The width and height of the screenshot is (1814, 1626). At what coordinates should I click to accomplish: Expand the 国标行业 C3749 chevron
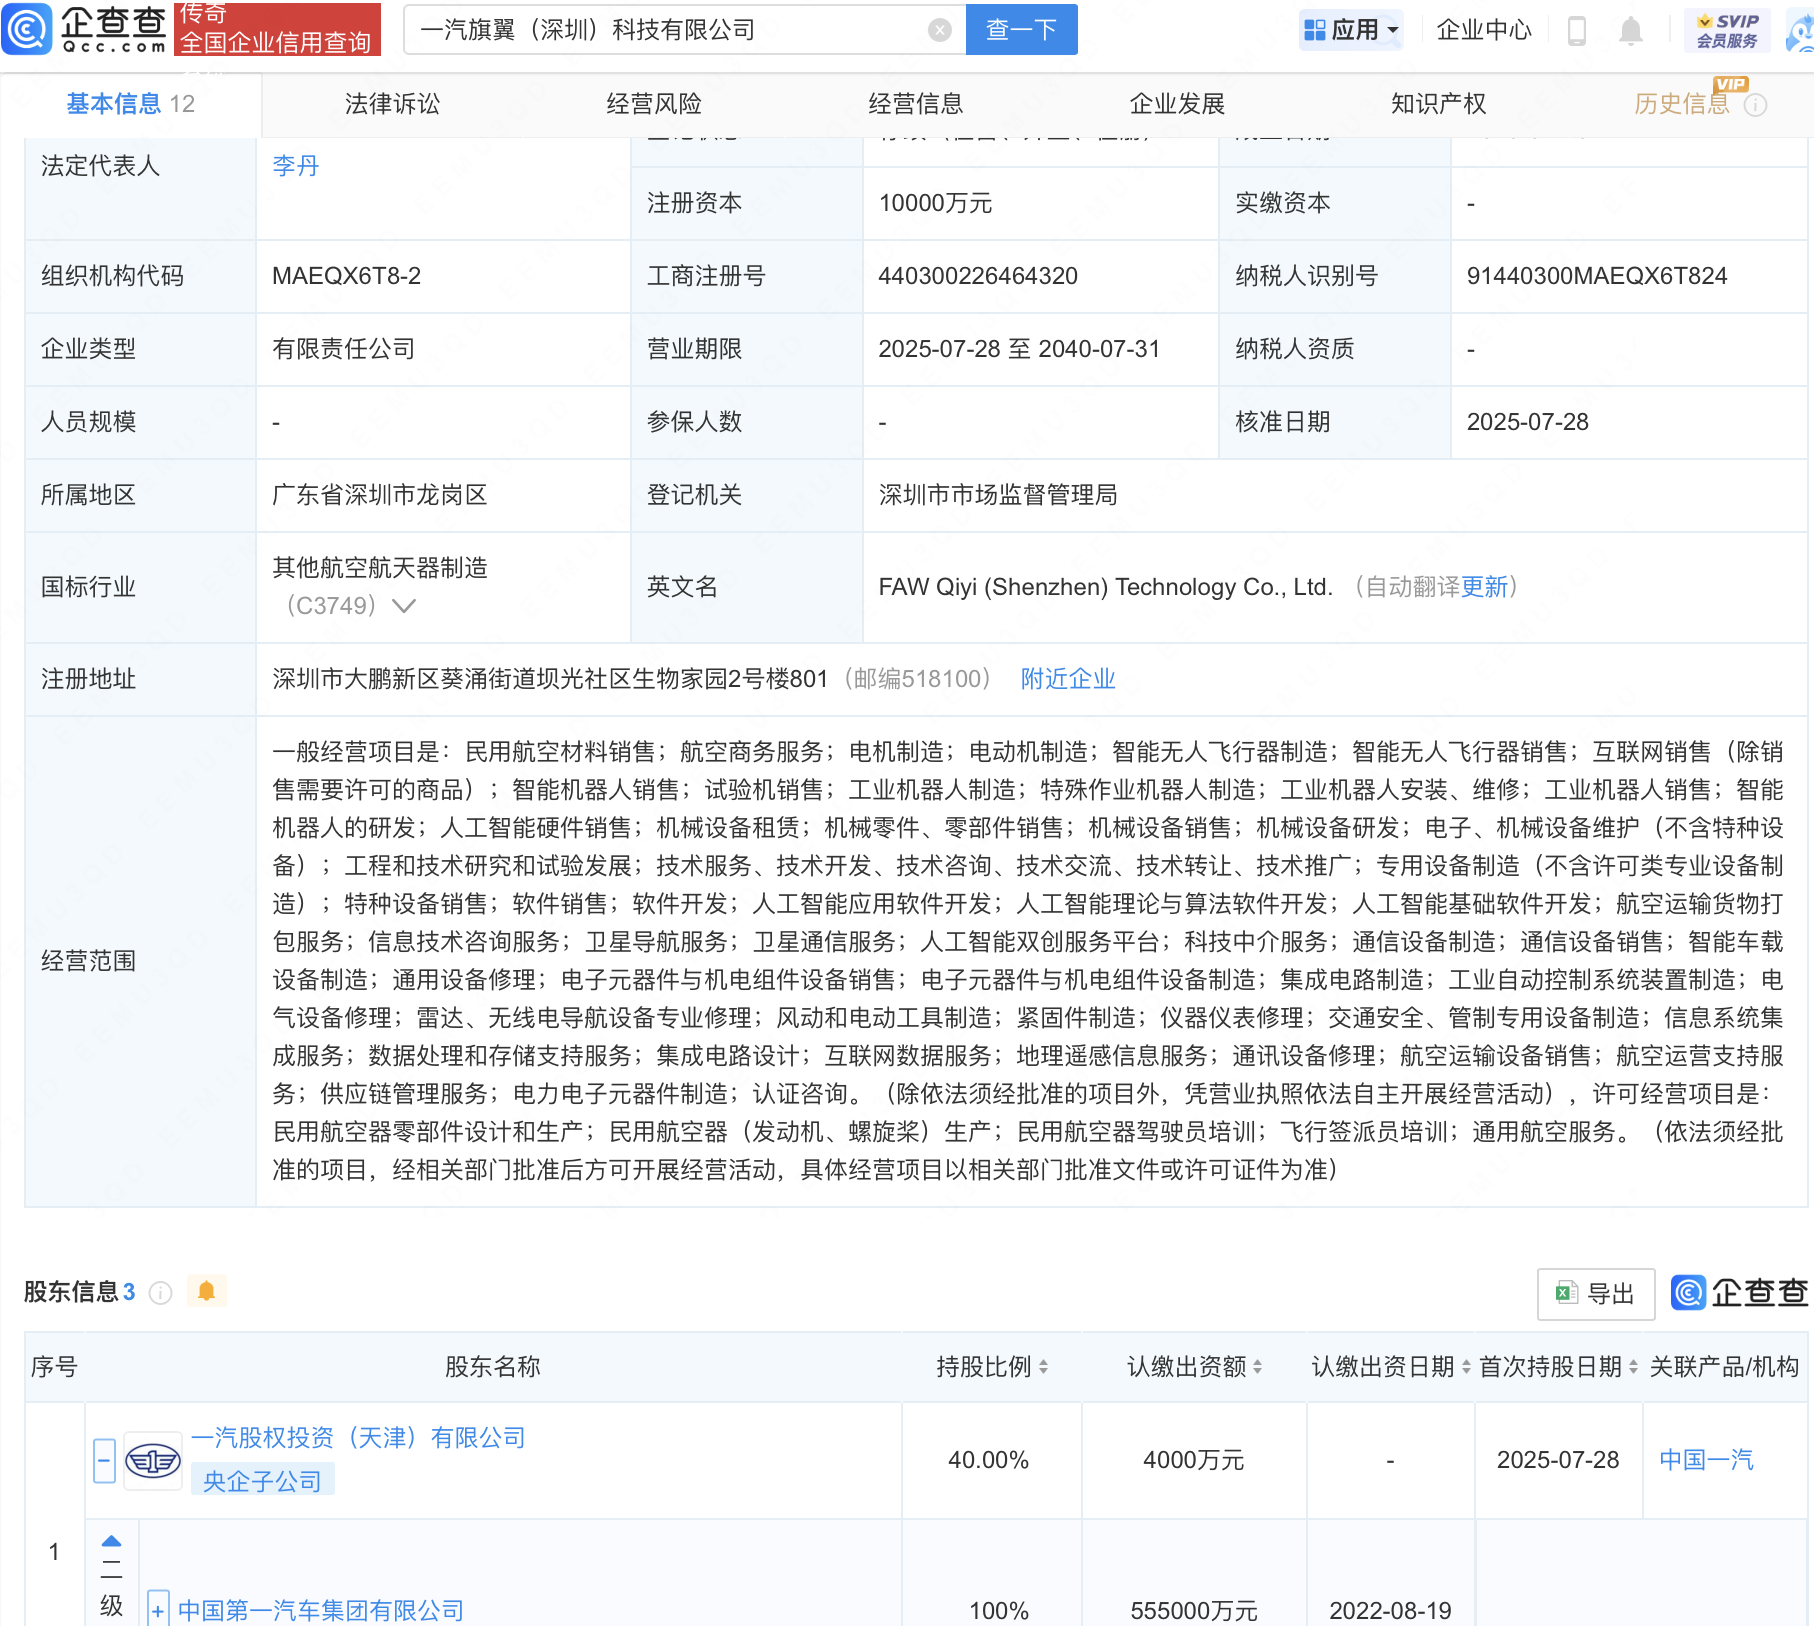click(x=403, y=606)
